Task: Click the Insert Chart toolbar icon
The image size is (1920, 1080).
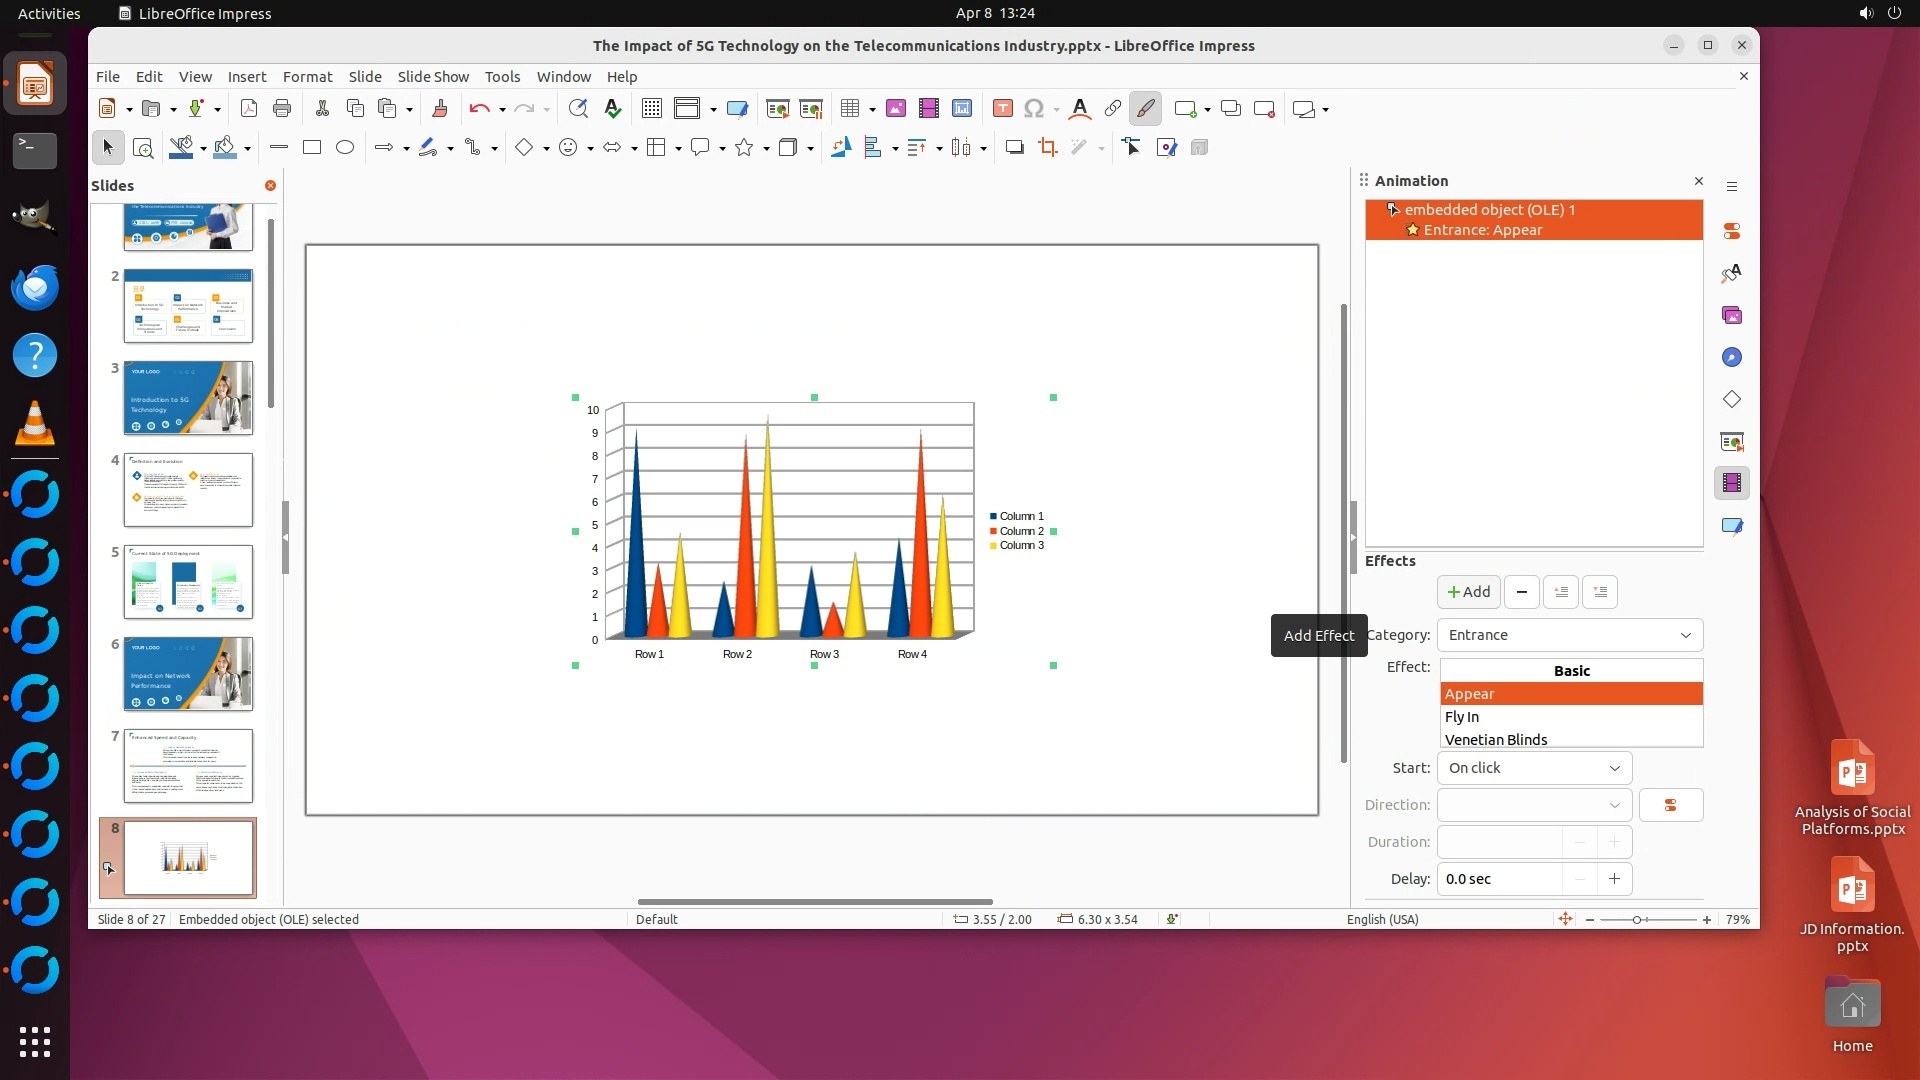Action: (962, 109)
